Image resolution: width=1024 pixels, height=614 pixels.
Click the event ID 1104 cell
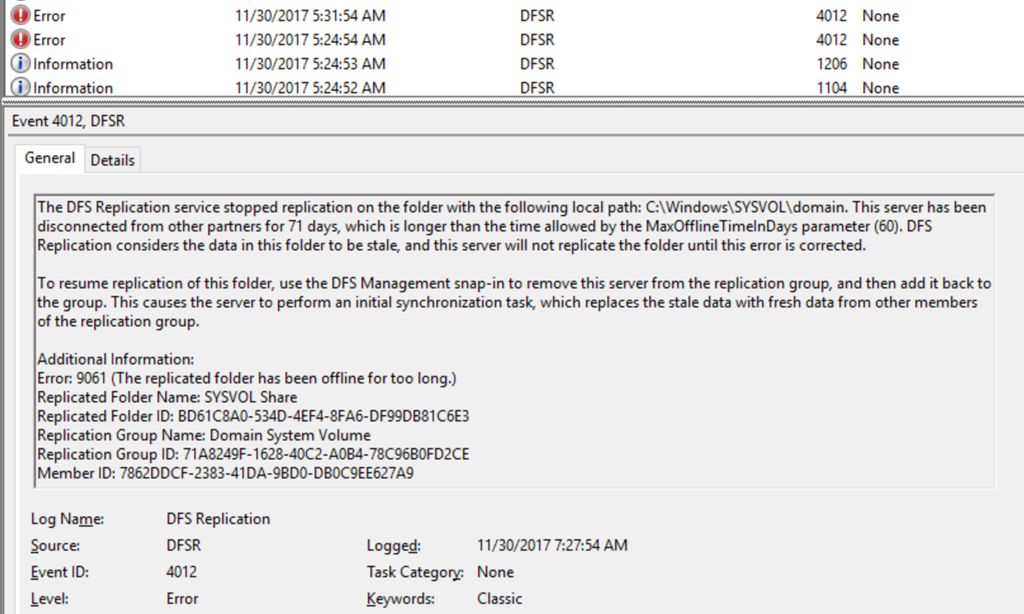[x=831, y=88]
